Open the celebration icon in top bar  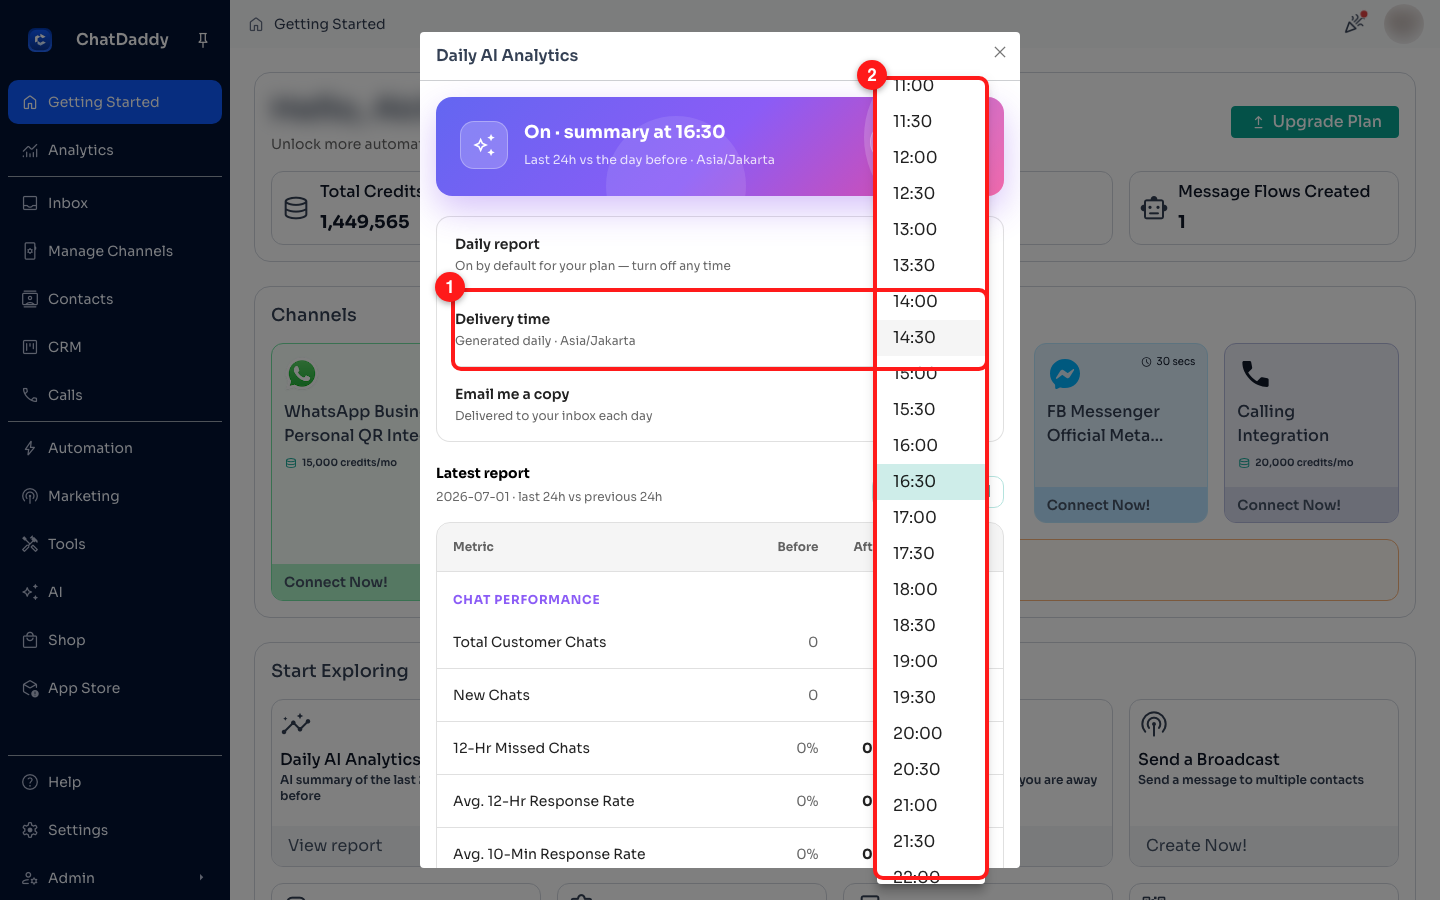(1355, 22)
